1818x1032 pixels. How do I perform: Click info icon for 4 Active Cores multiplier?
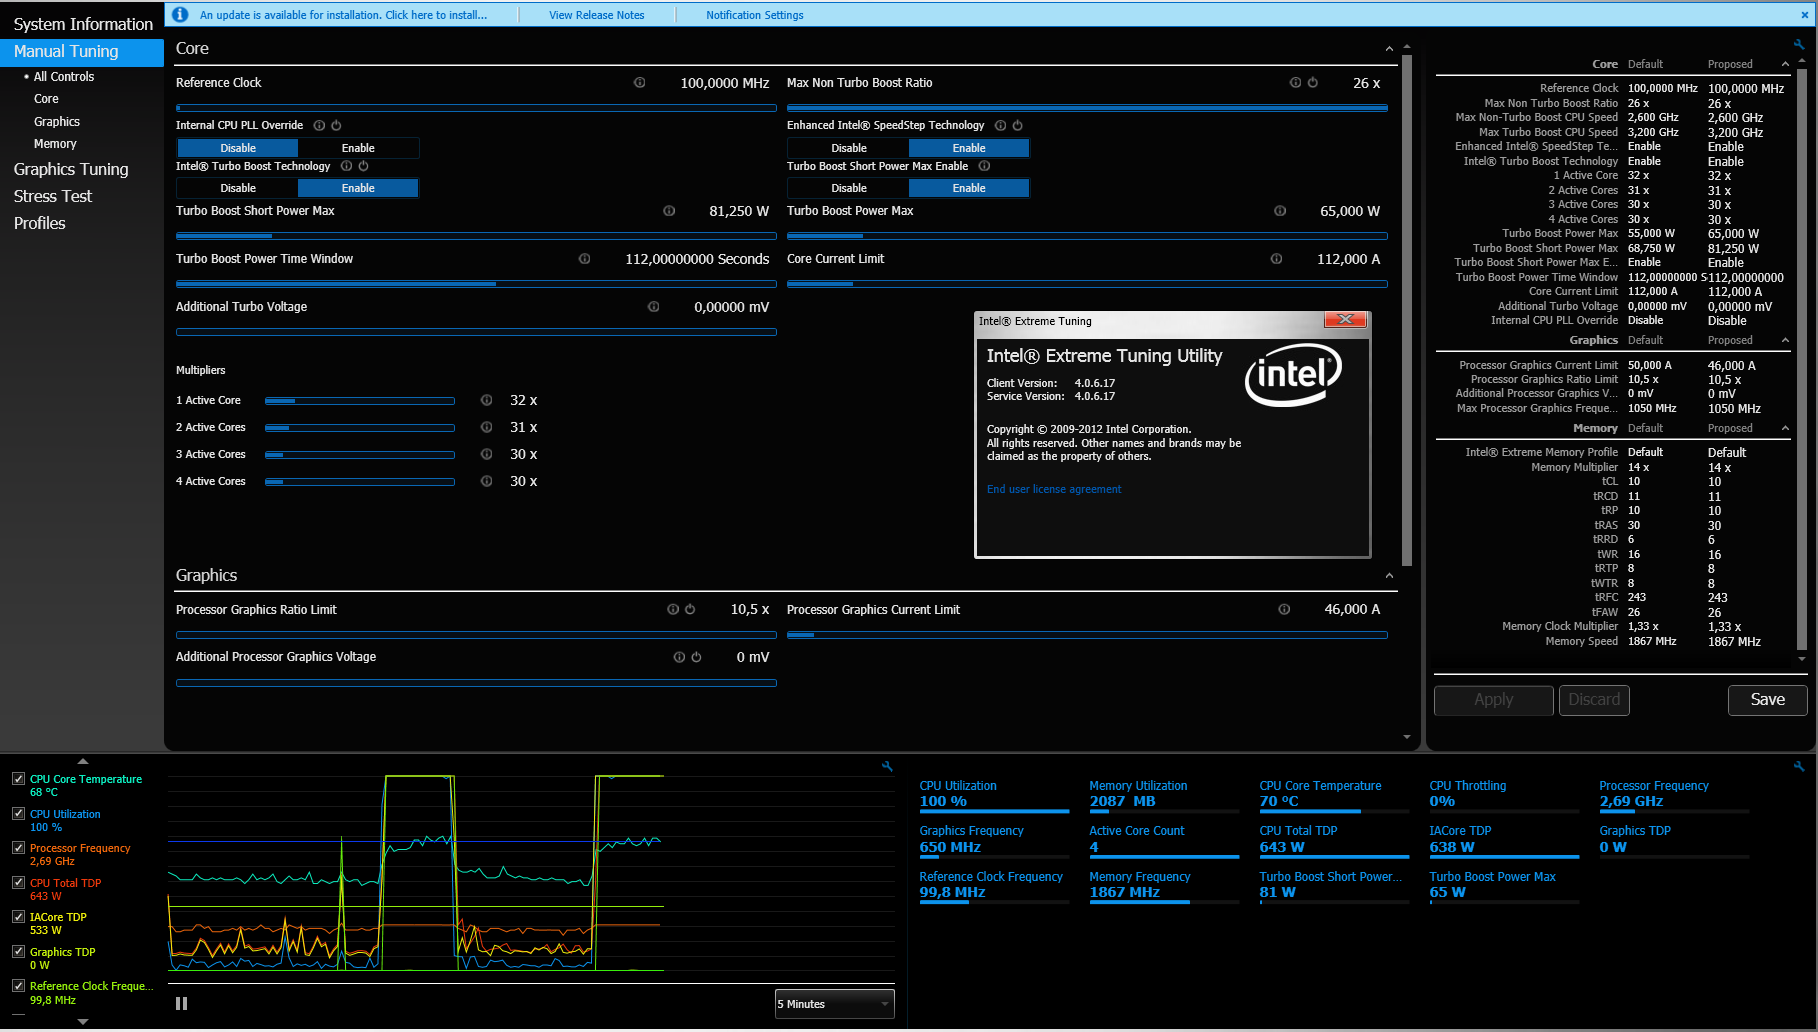coord(486,481)
